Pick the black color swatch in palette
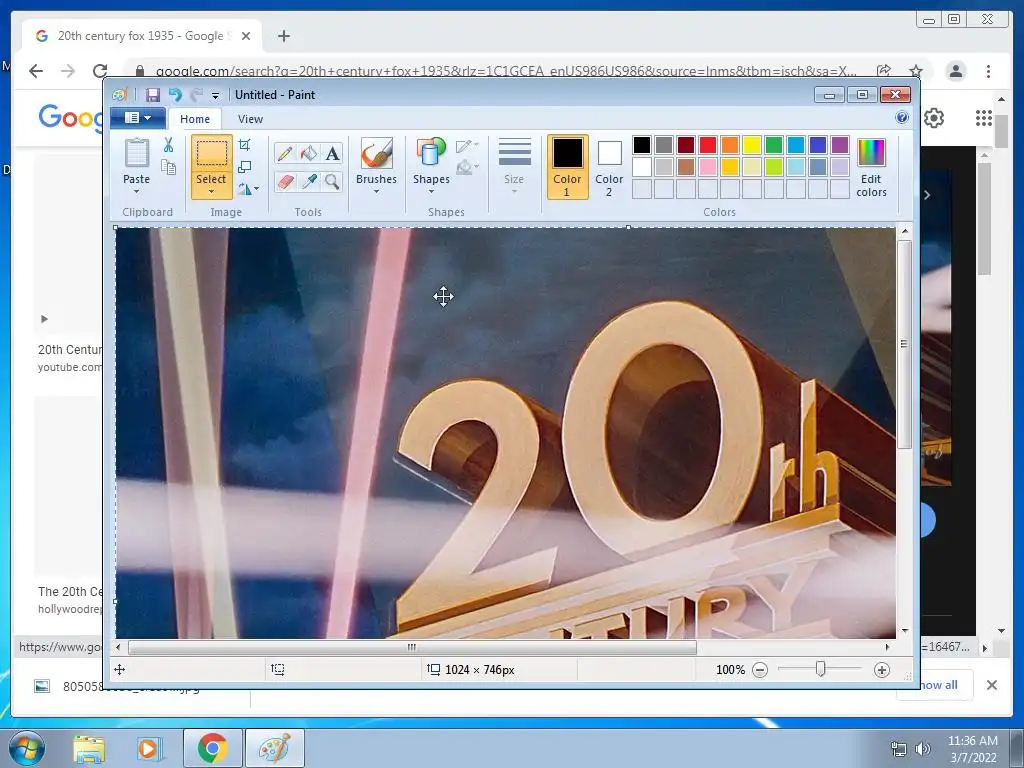Screen dimensions: 1024x768 tap(642, 144)
